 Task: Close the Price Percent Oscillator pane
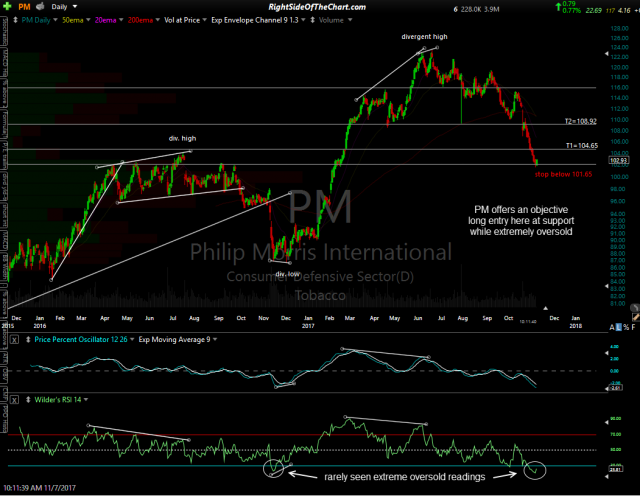(x=14, y=340)
